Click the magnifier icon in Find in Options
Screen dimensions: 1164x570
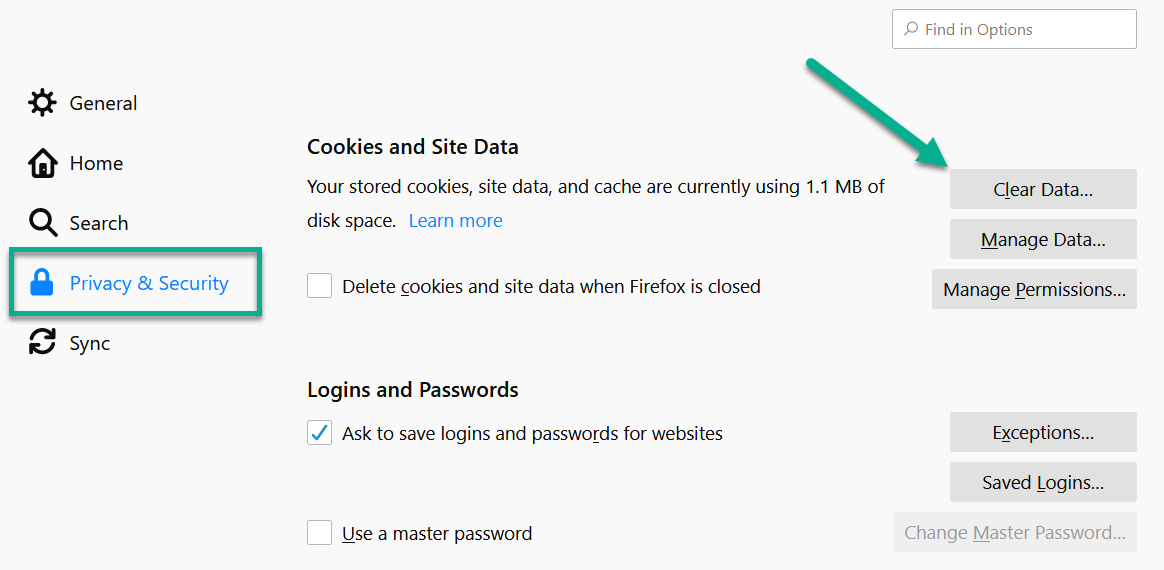[x=911, y=30]
